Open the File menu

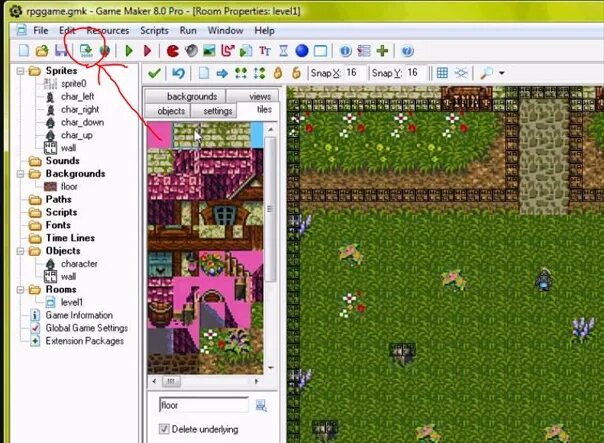[x=40, y=30]
